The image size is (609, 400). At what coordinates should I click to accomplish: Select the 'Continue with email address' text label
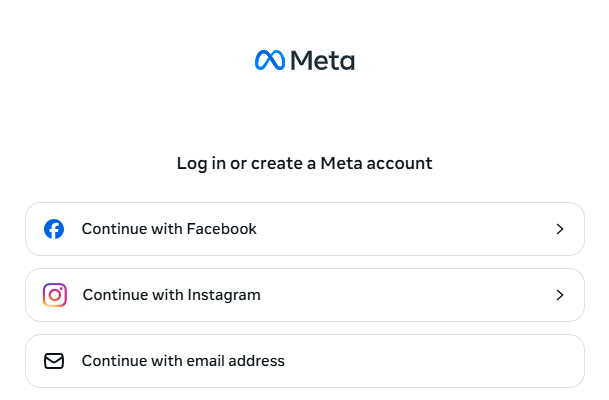point(183,361)
